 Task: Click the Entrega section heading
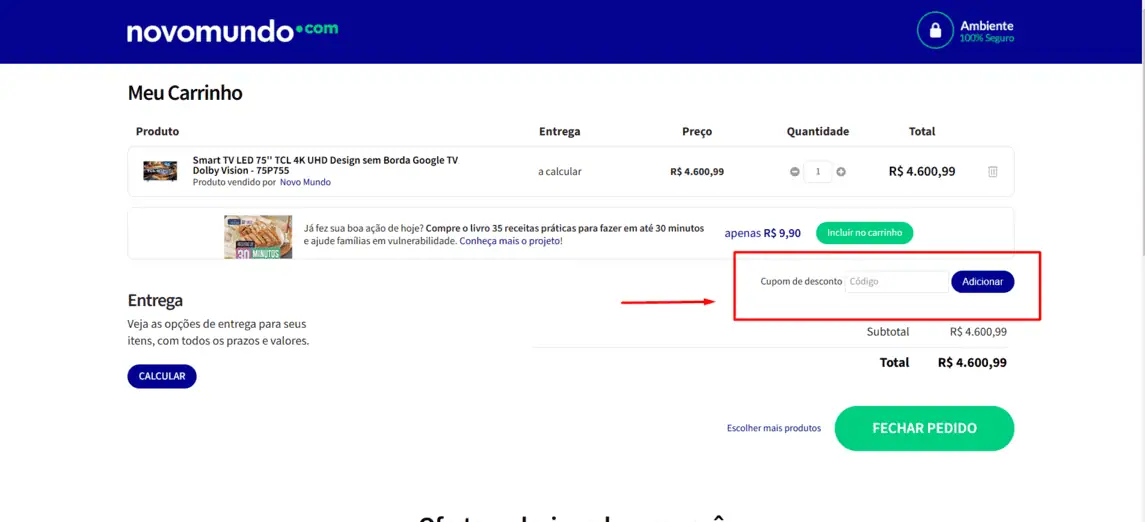pyautogui.click(x=155, y=300)
